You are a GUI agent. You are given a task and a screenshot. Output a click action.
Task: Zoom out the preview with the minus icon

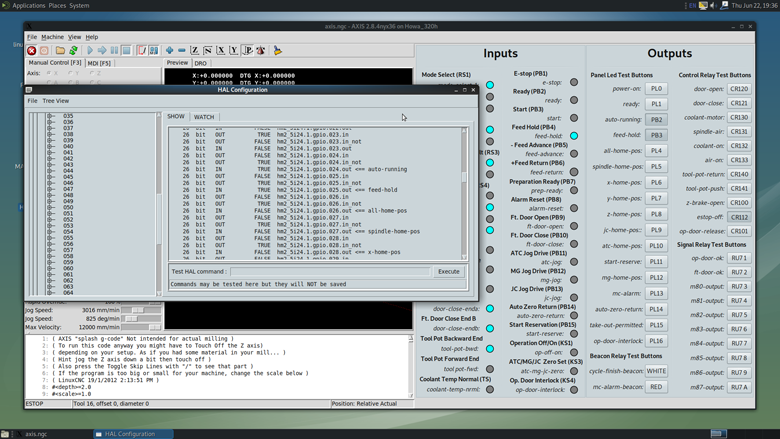tap(182, 51)
